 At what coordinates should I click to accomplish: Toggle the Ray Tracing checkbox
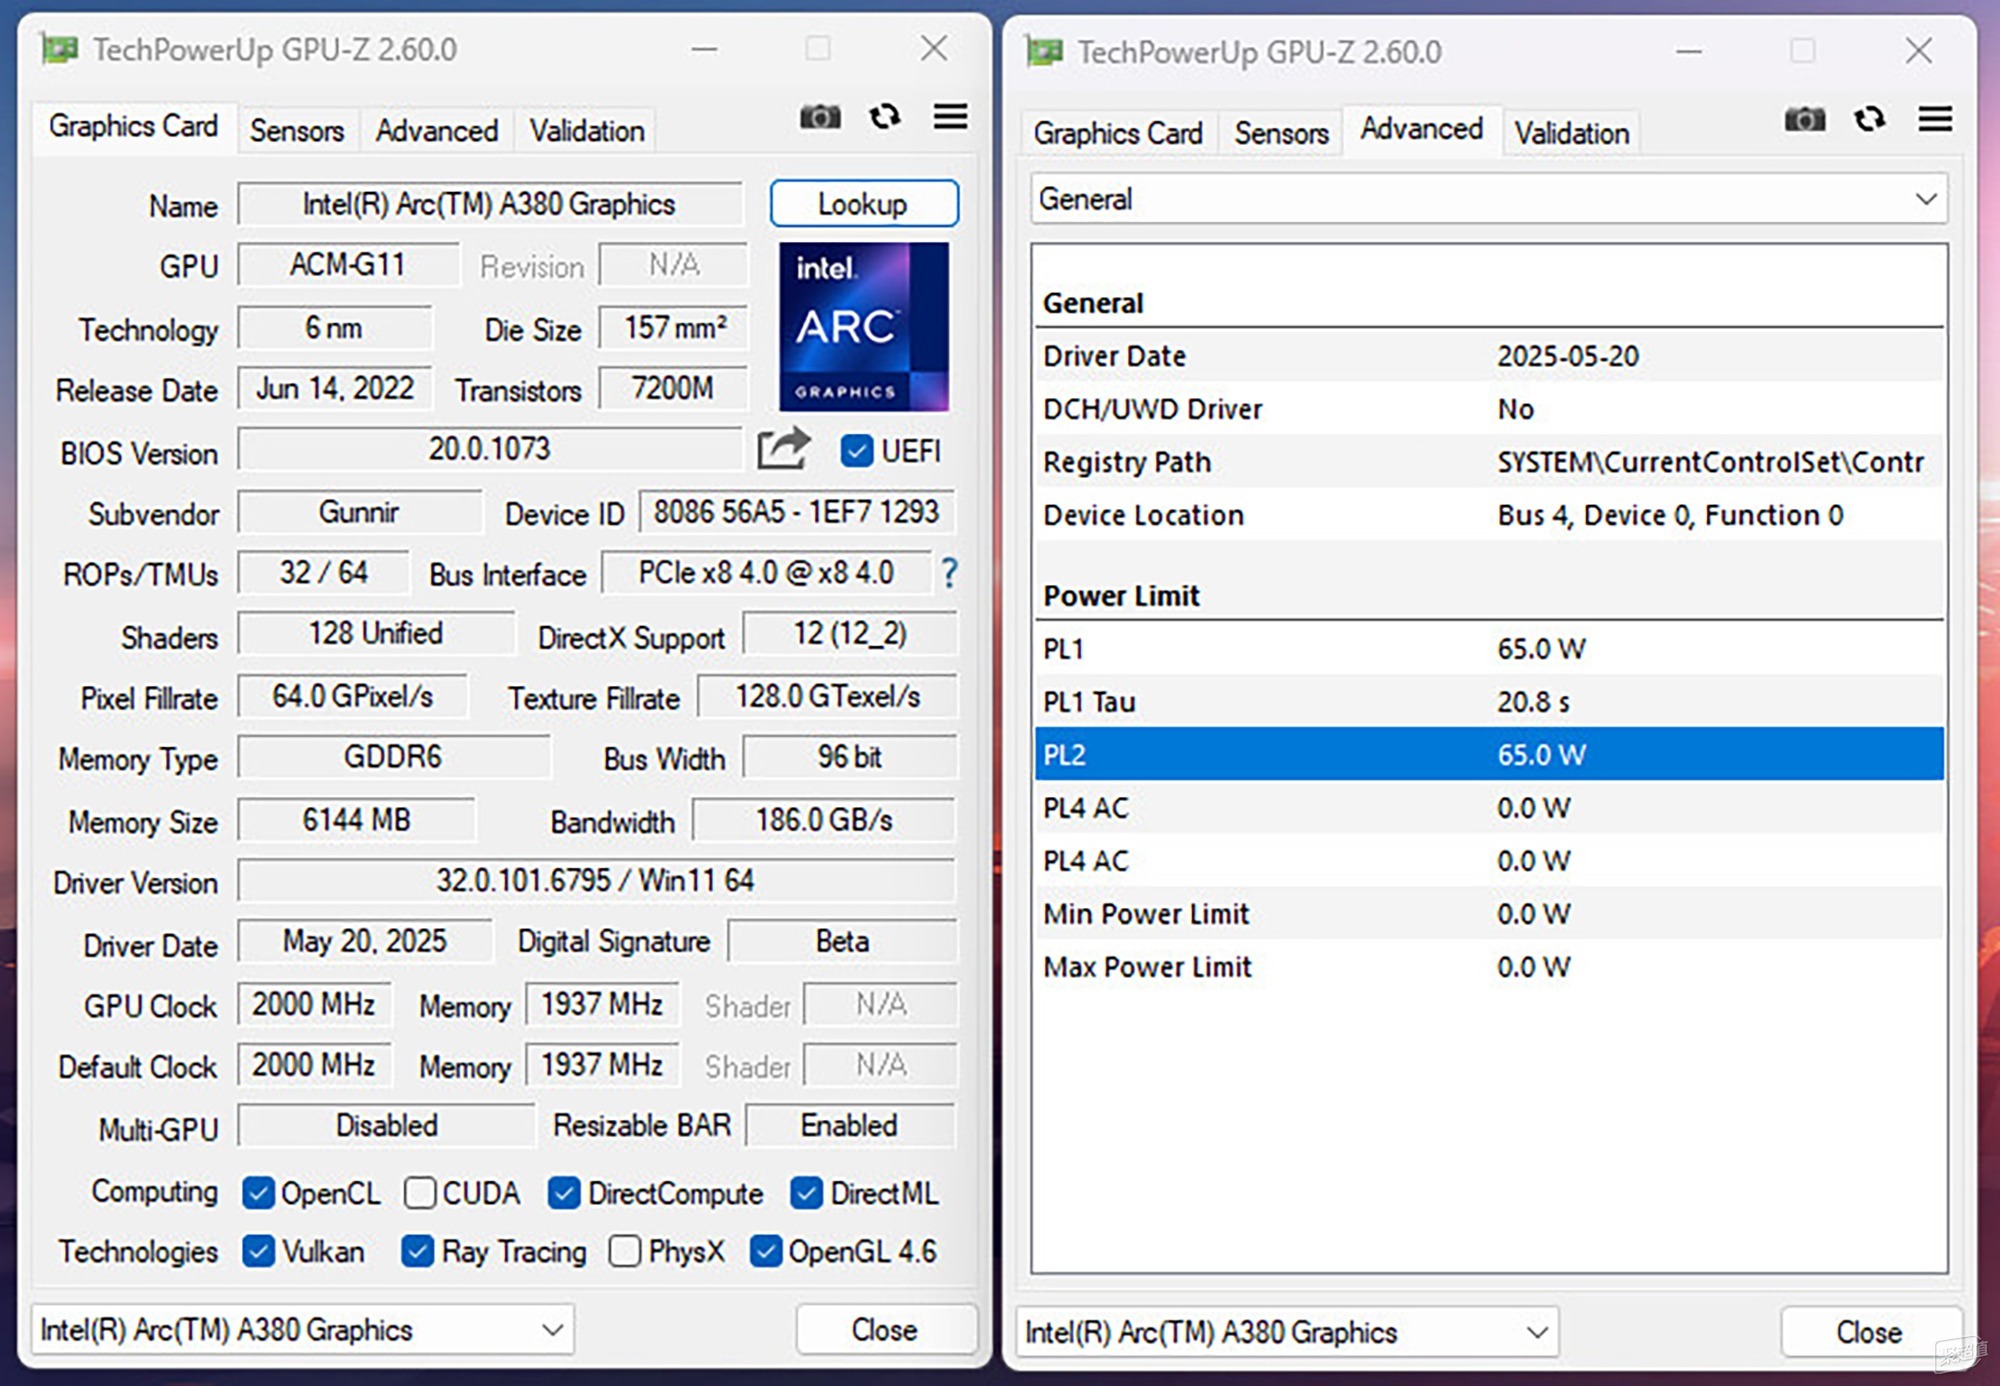point(417,1251)
